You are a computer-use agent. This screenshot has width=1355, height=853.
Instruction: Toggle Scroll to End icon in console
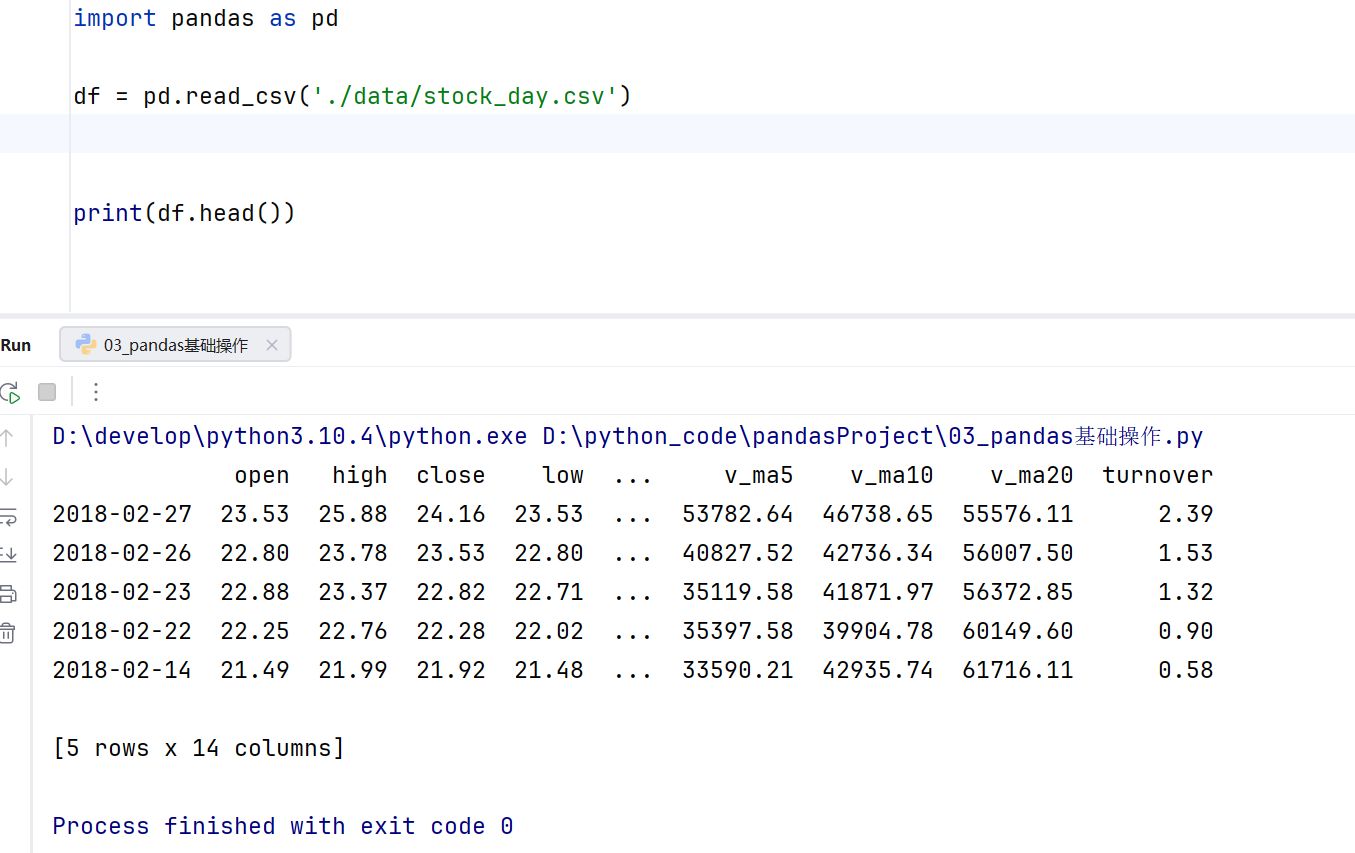7,554
